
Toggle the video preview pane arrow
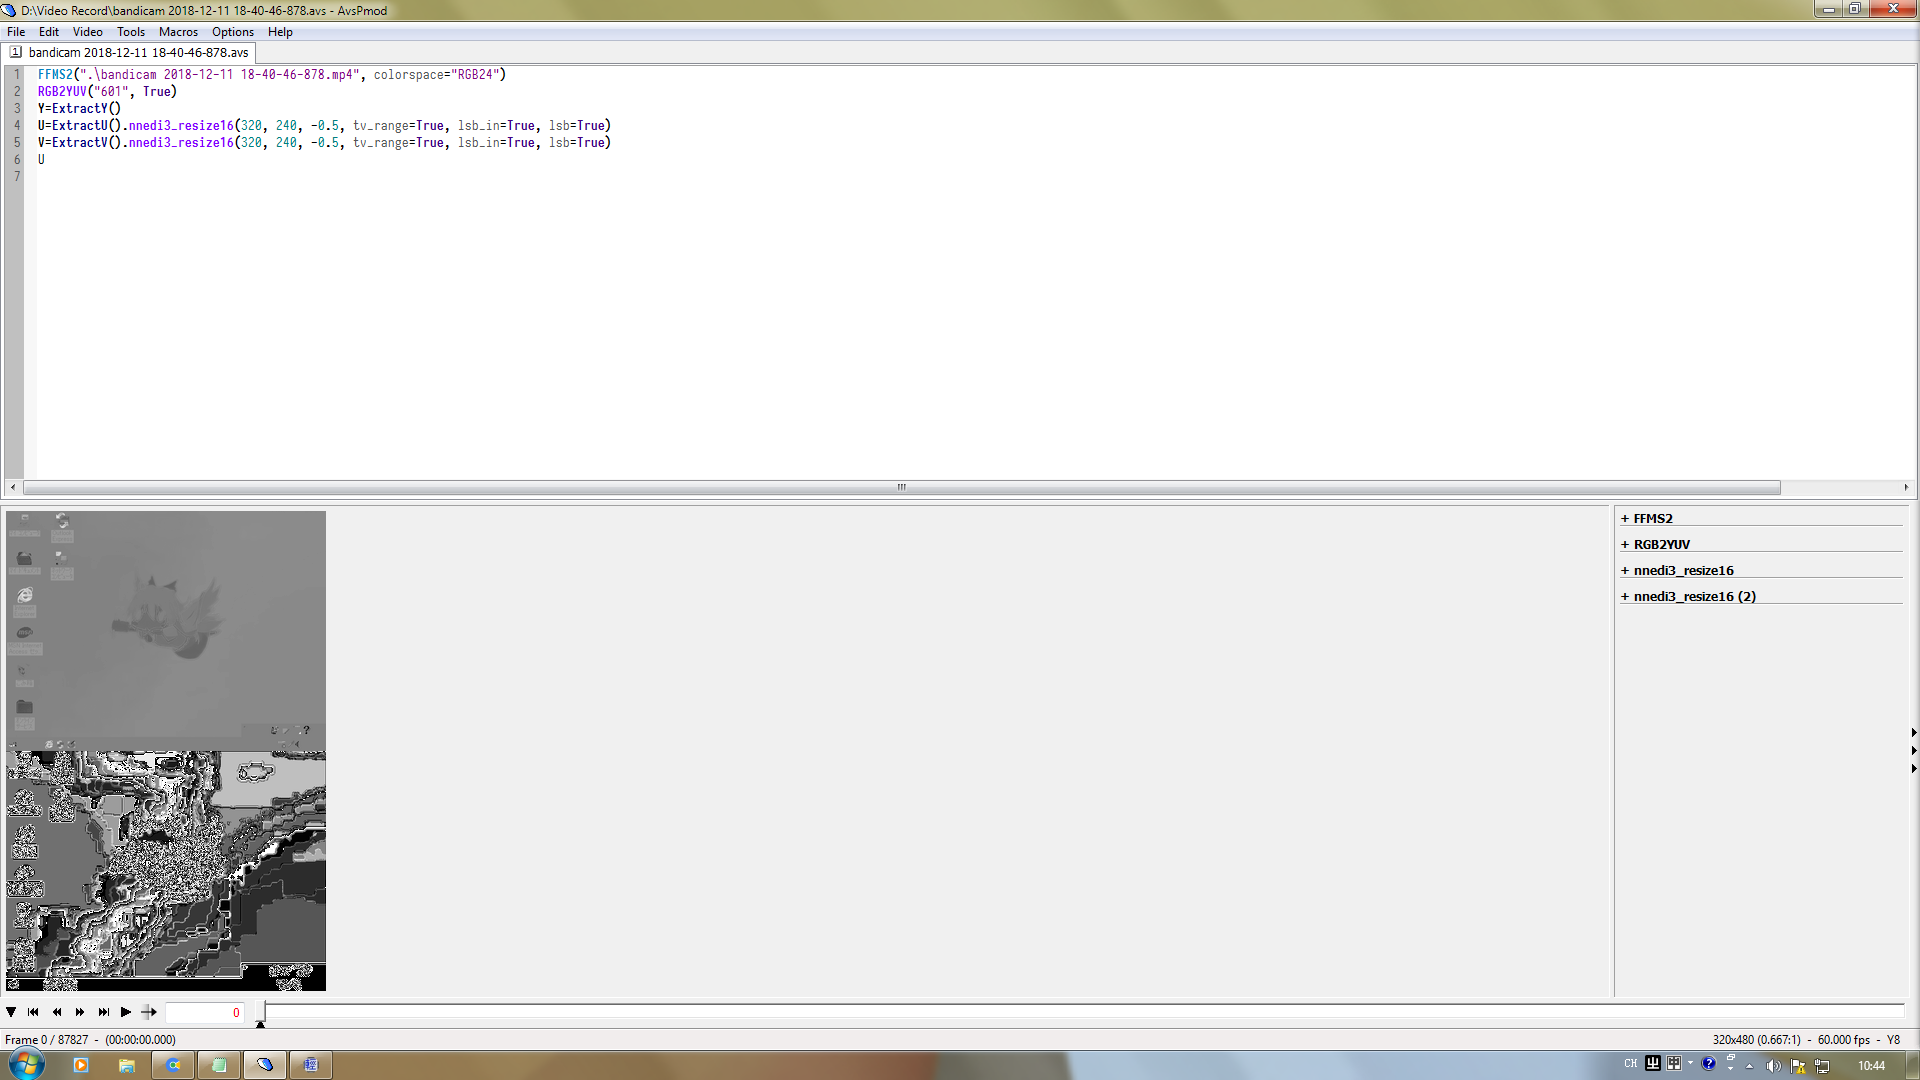(x=11, y=1012)
